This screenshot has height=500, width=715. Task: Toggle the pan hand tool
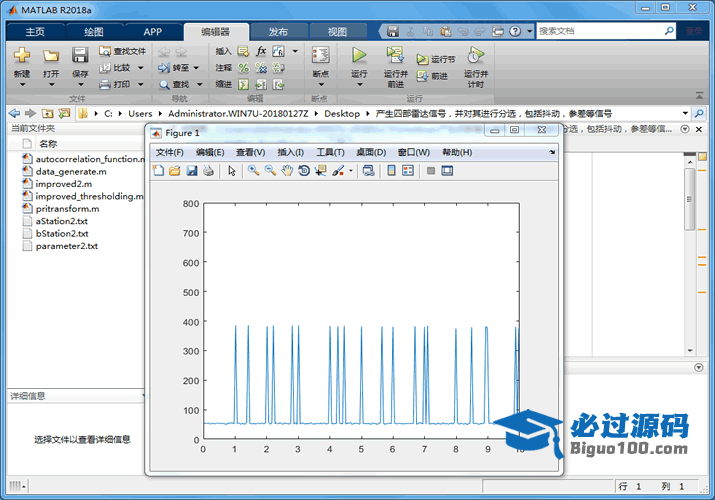click(x=287, y=171)
